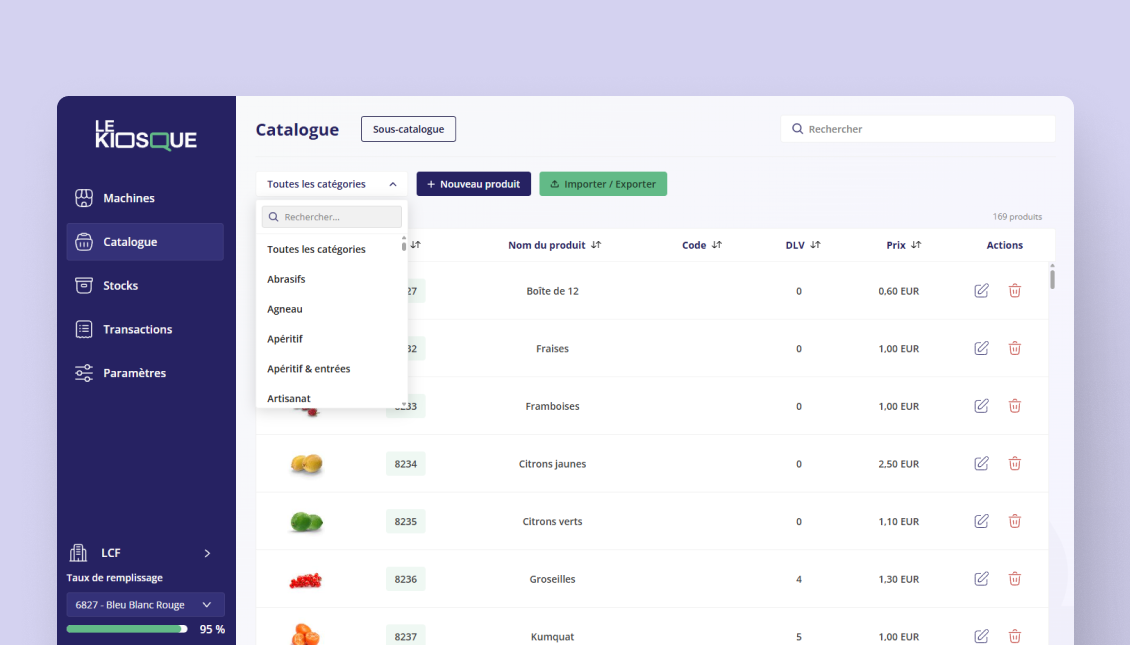
Task: Click the Groseilles thumbnail
Action: 306,579
